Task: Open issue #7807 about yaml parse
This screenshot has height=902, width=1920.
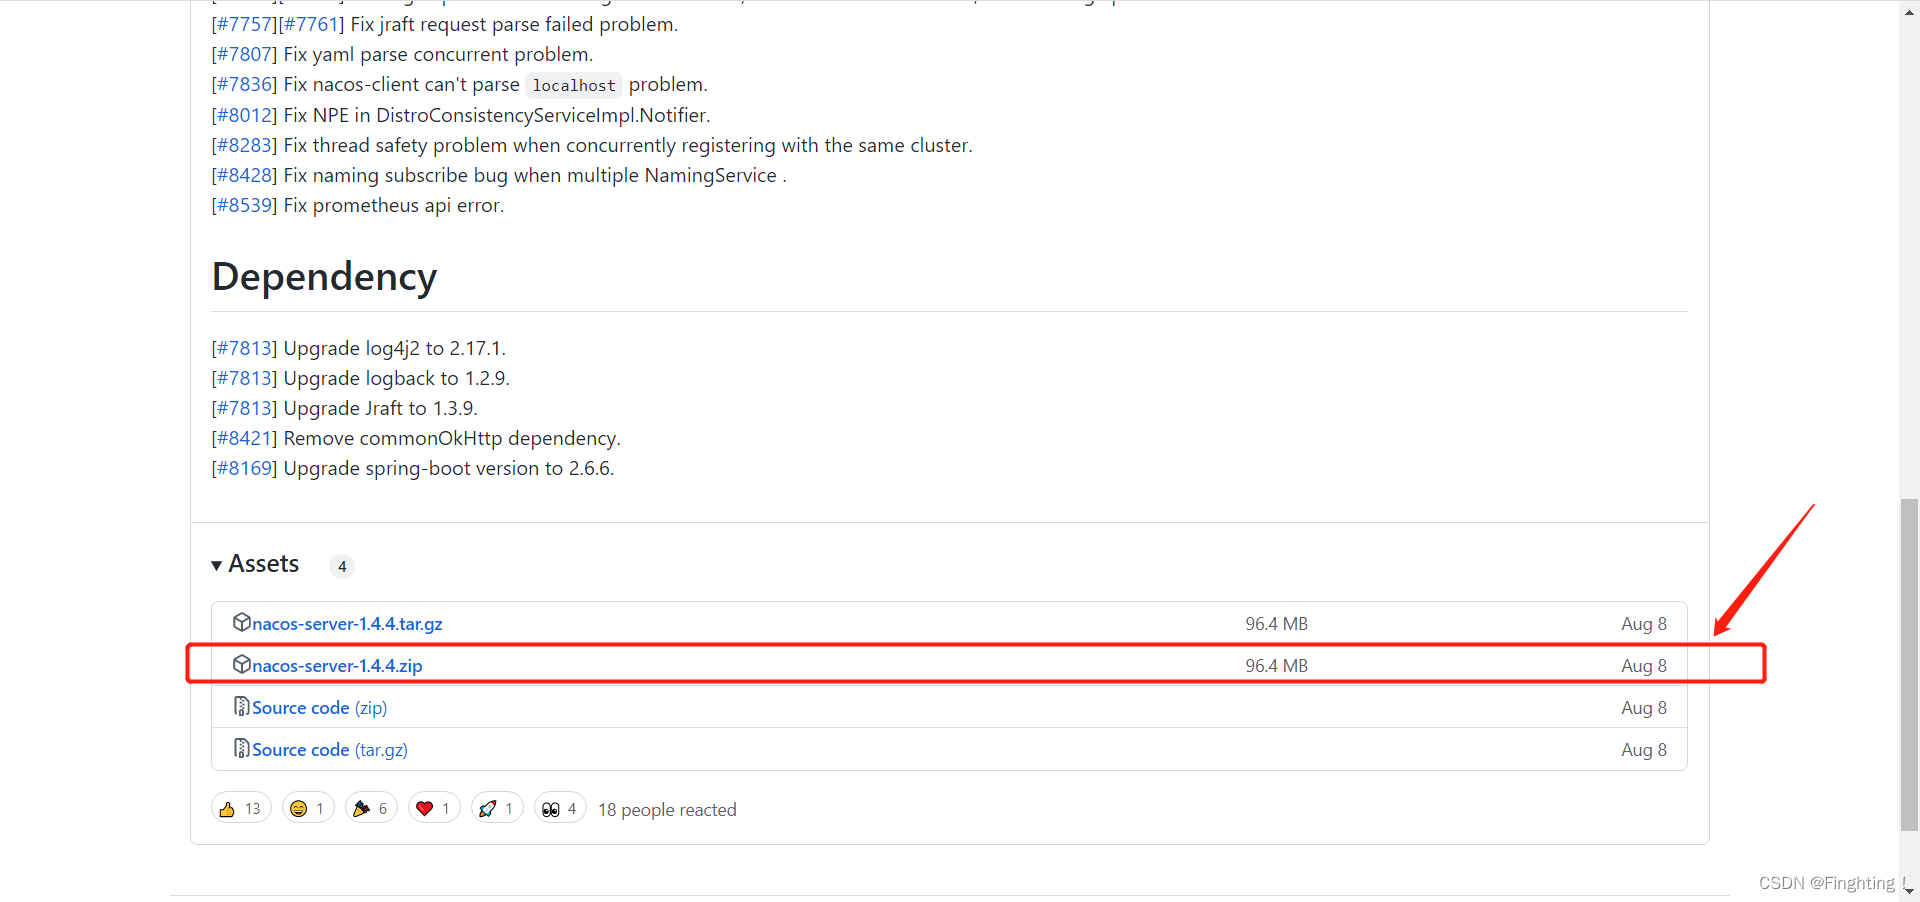Action: coord(245,54)
